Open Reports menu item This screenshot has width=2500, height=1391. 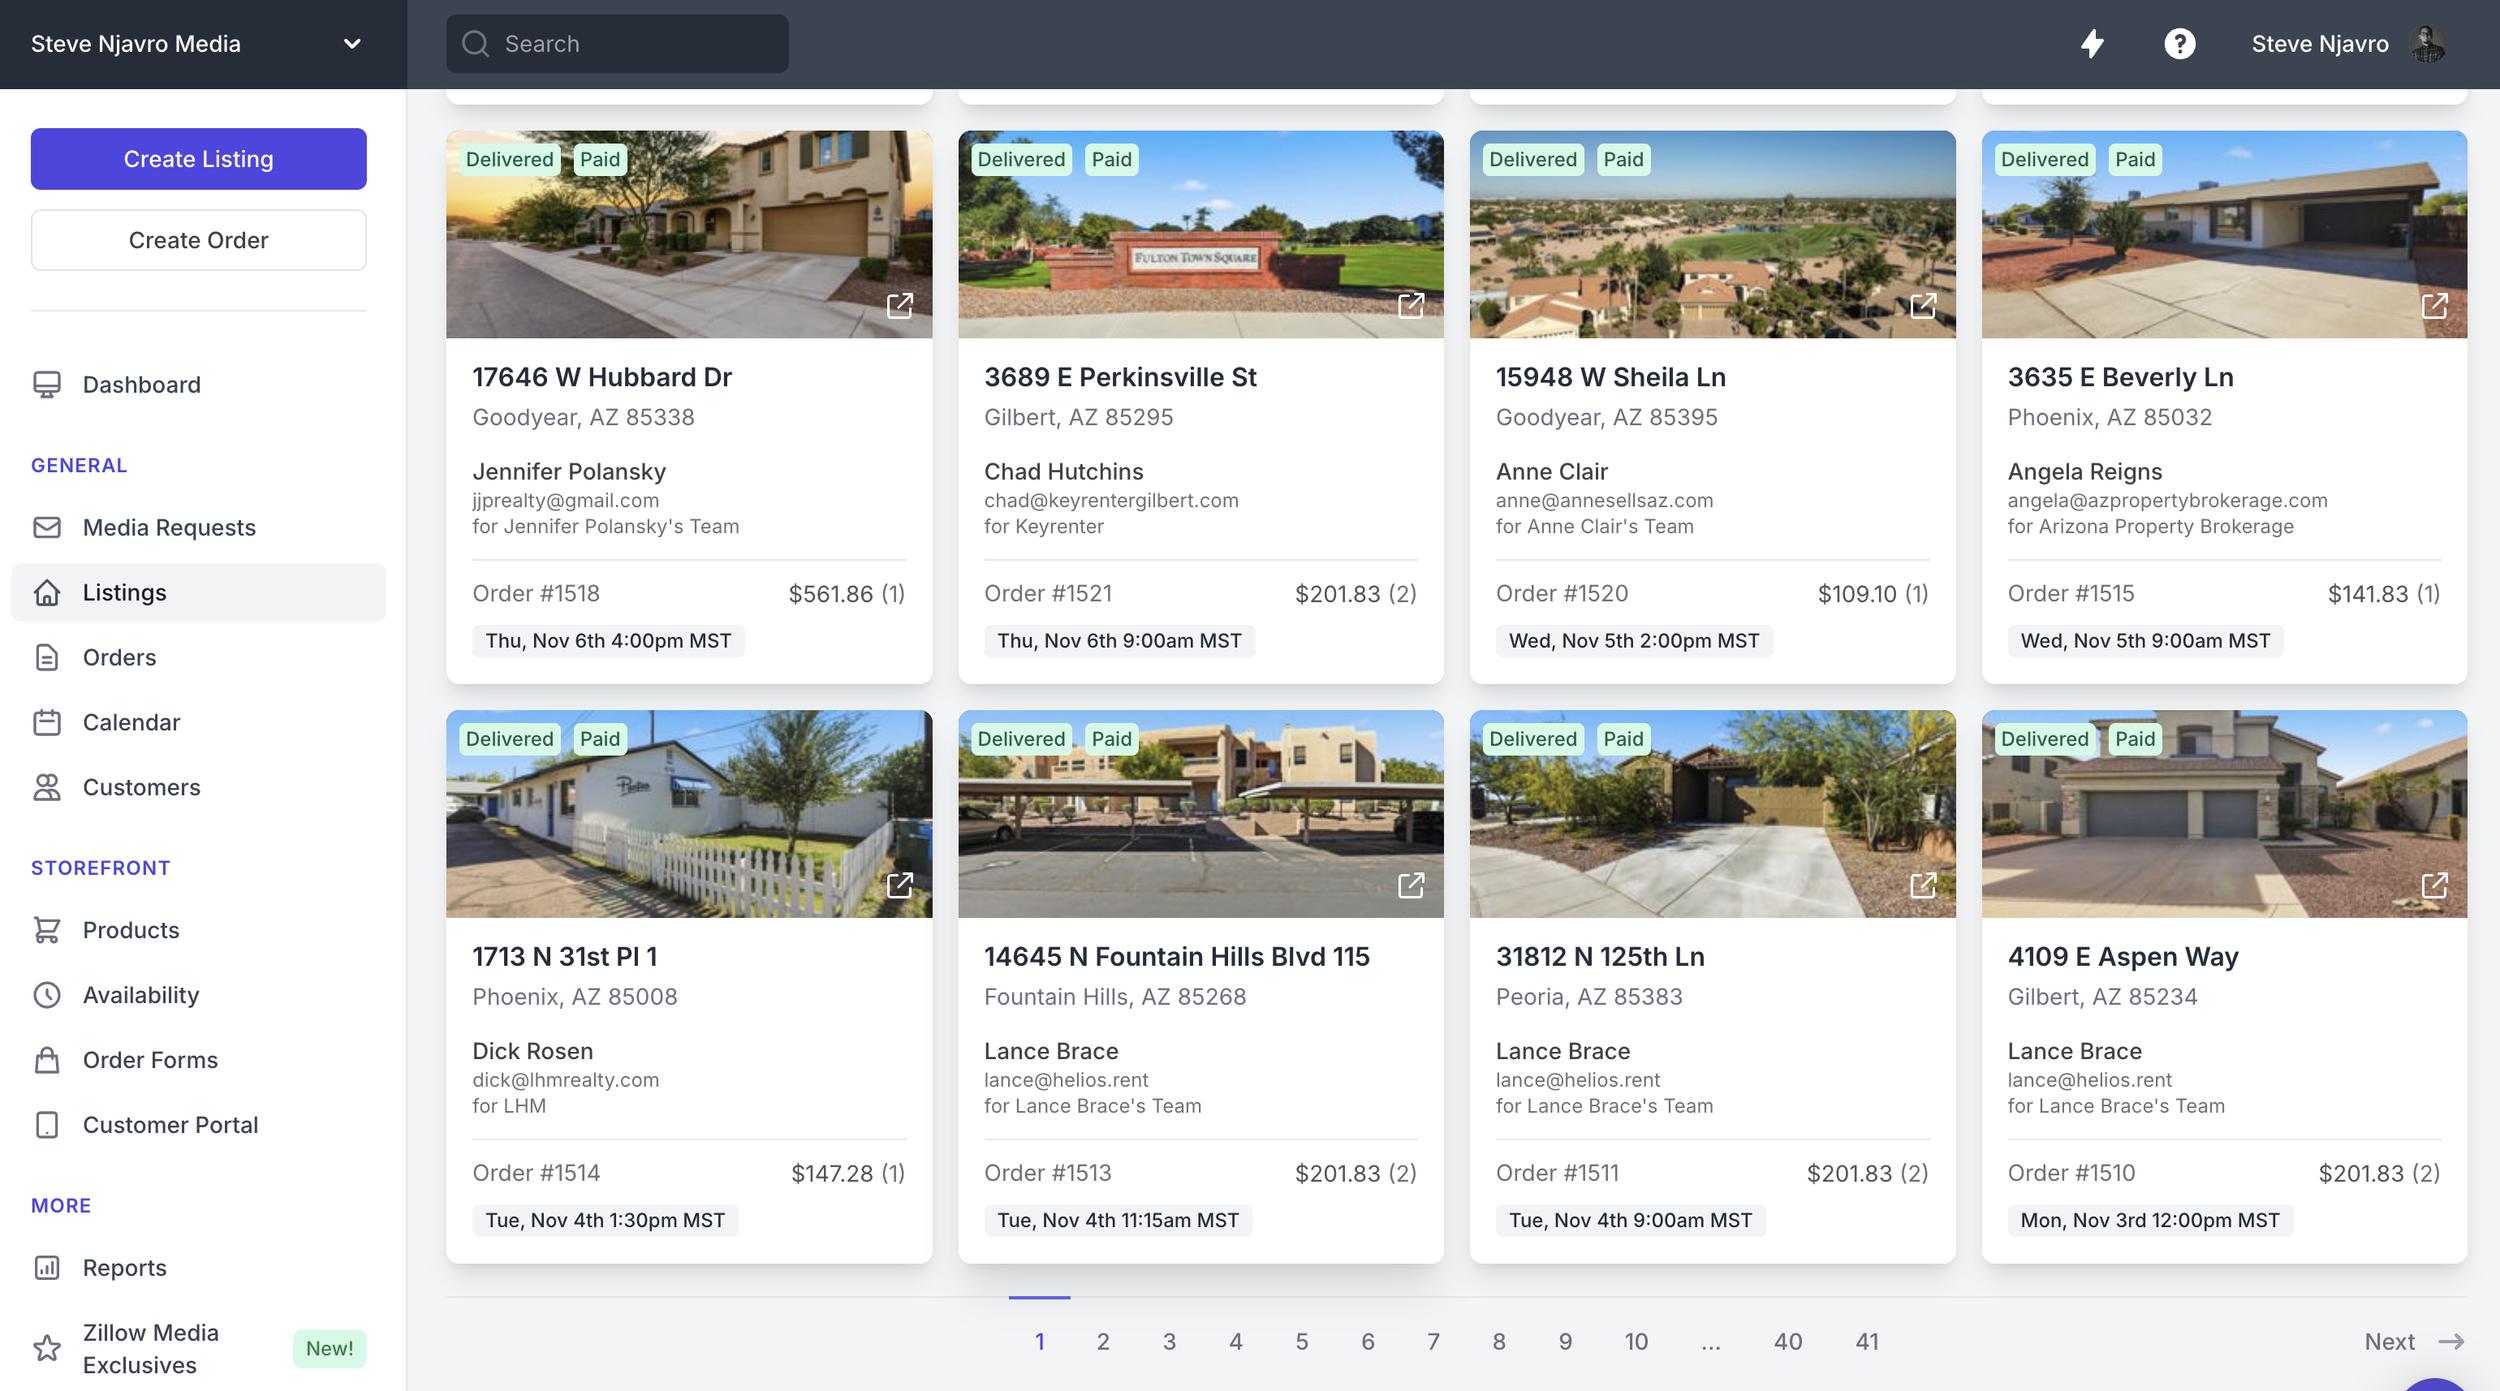point(124,1267)
